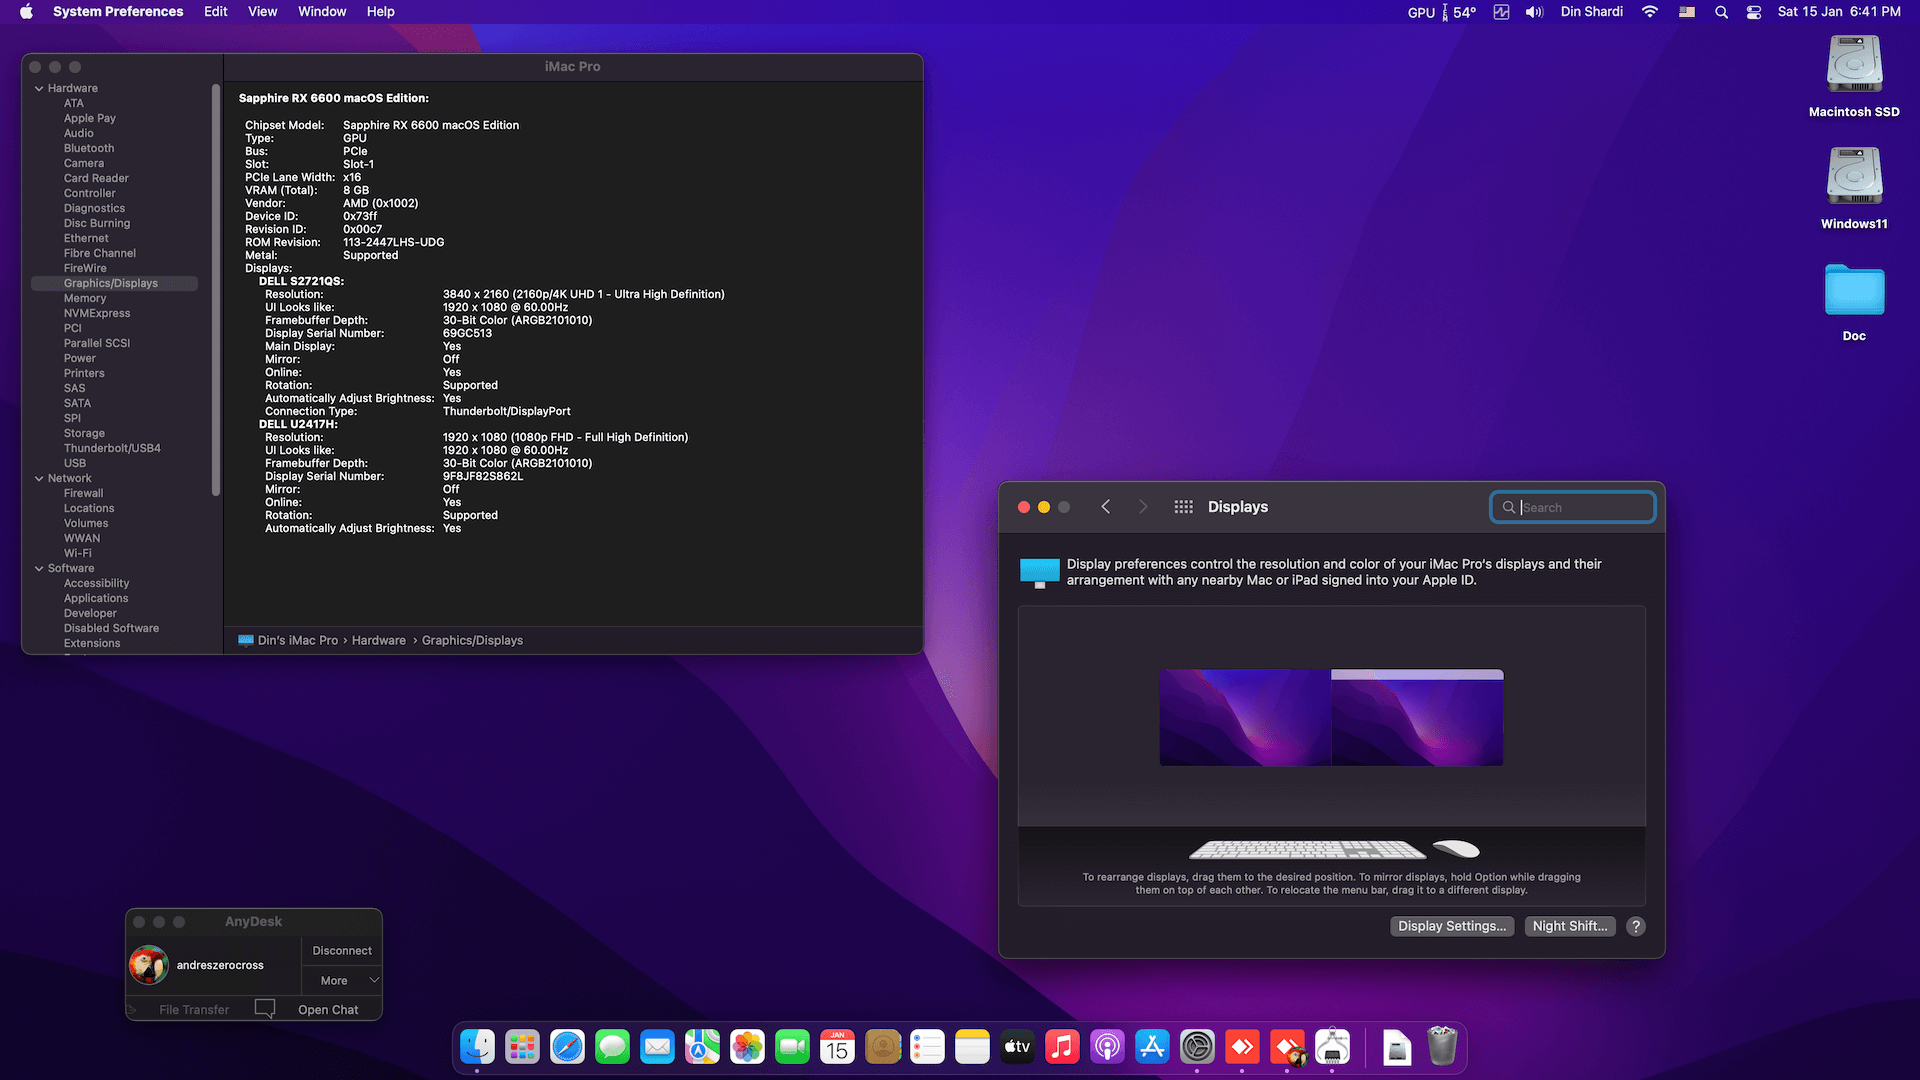Click the Search field in Displays
The width and height of the screenshot is (1920, 1080).
pos(1582,507)
